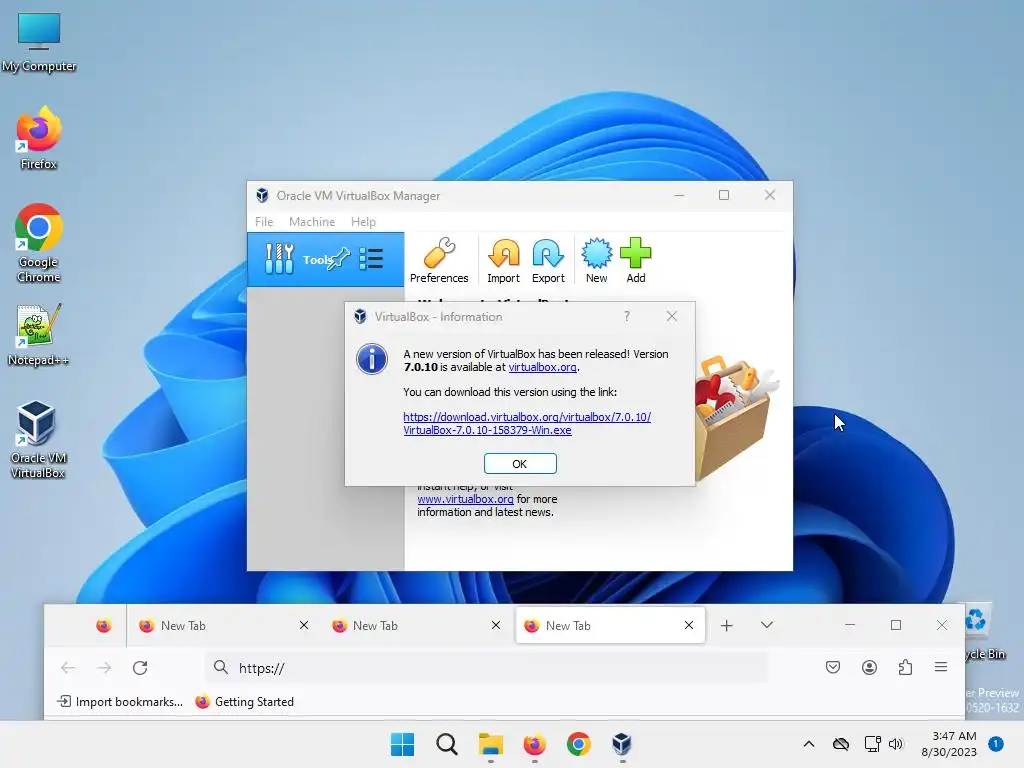The width and height of the screenshot is (1024, 768).
Task: Open the Firefox hamburger application menu
Action: click(941, 667)
